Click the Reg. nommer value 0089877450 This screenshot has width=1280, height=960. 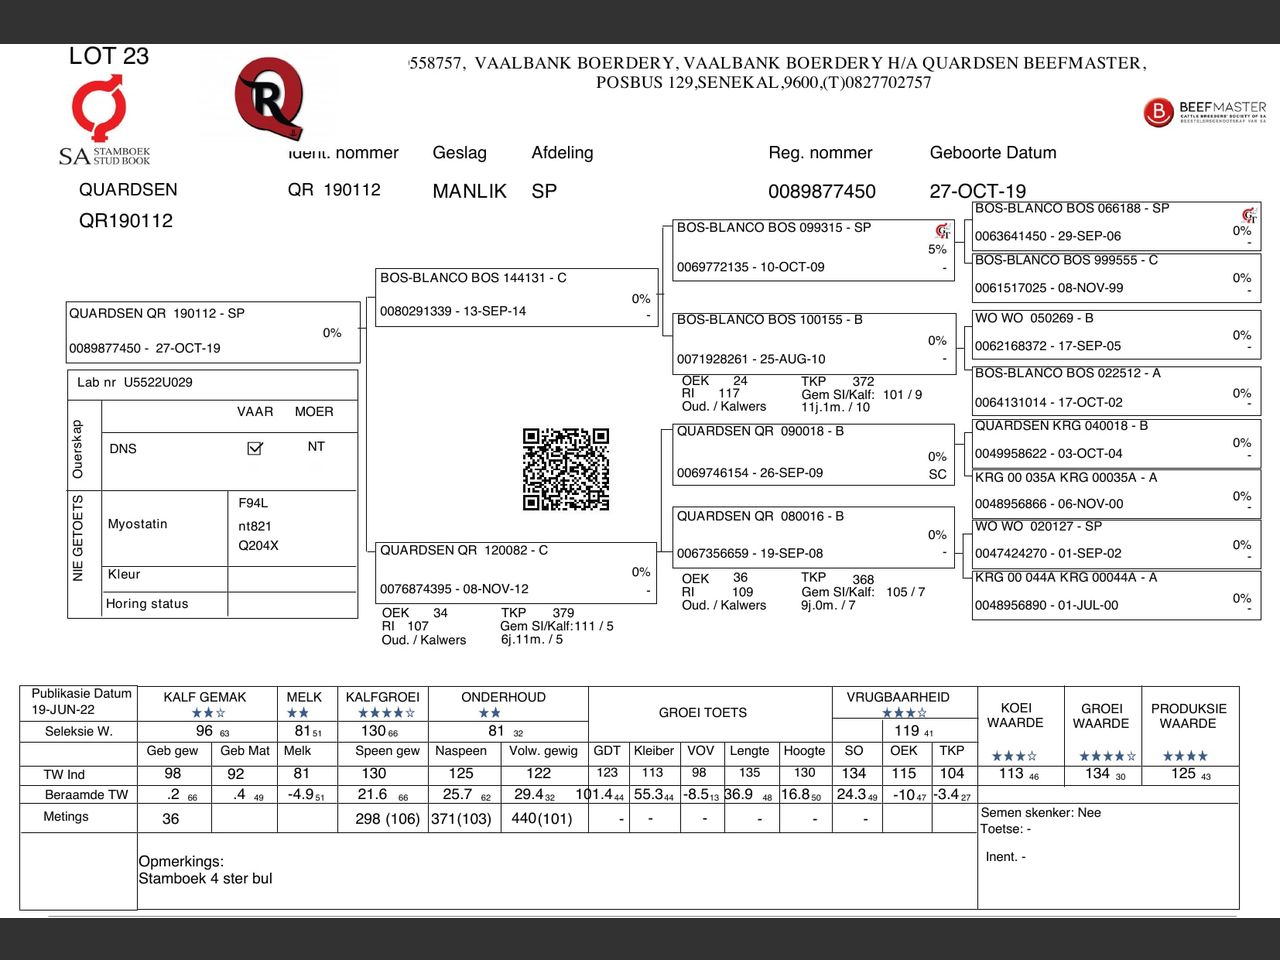point(821,191)
